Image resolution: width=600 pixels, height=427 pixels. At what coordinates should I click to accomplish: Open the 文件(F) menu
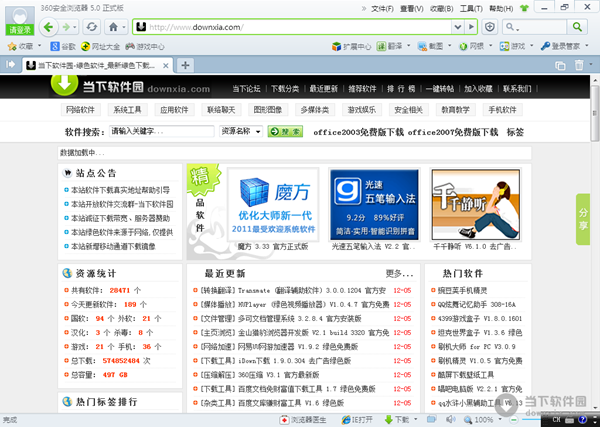pyautogui.click(x=382, y=8)
